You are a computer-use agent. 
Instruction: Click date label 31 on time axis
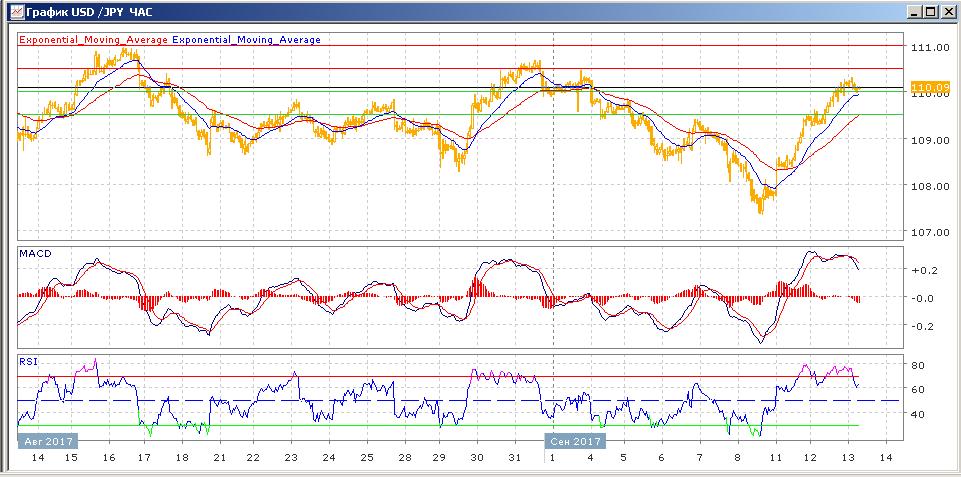click(515, 459)
